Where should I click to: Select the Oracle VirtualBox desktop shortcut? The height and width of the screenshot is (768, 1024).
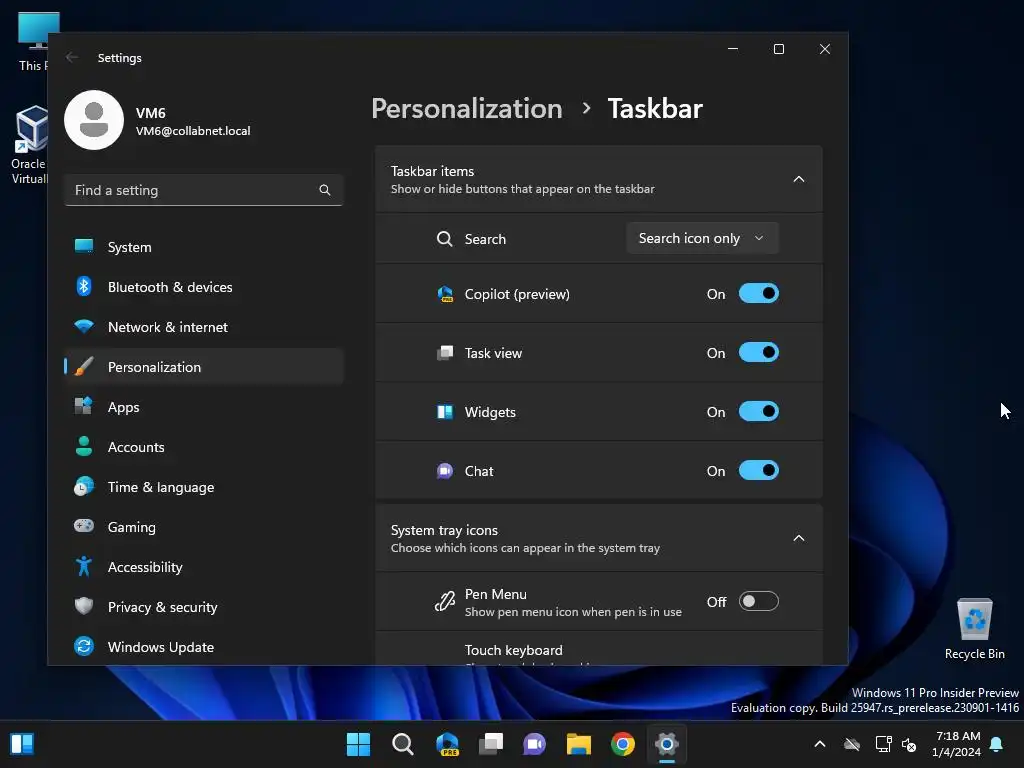(29, 145)
